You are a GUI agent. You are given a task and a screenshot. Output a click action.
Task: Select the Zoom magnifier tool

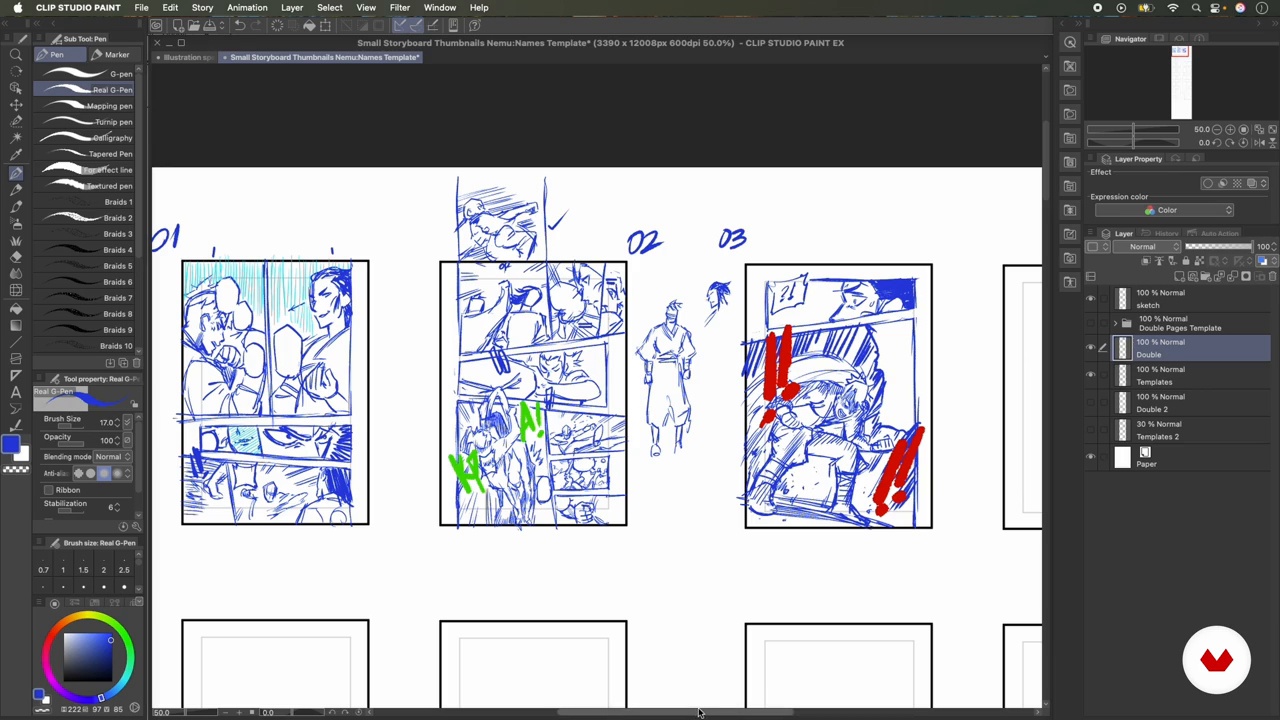pyautogui.click(x=16, y=55)
